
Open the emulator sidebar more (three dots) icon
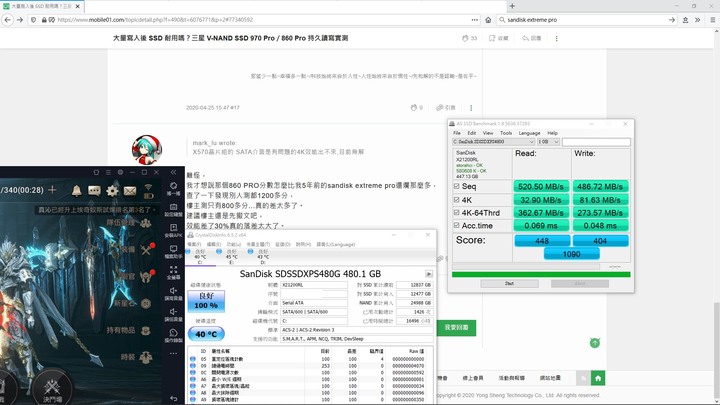173,354
